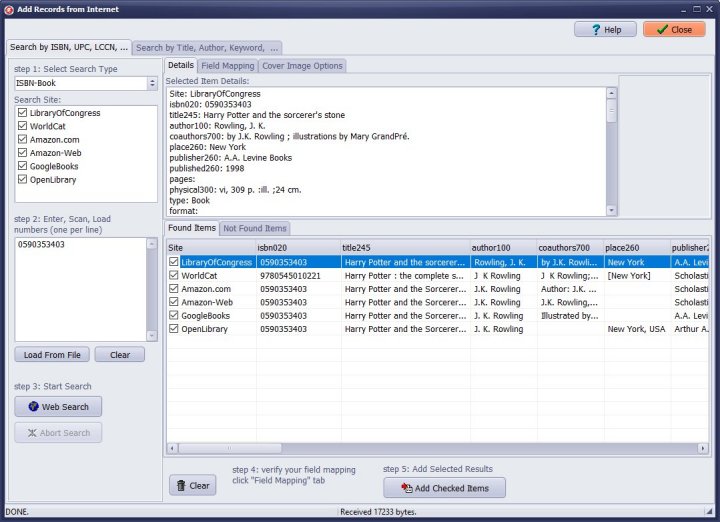The image size is (720, 522).
Task: Uncheck WorldCat result row checkbox
Action: tap(174, 275)
